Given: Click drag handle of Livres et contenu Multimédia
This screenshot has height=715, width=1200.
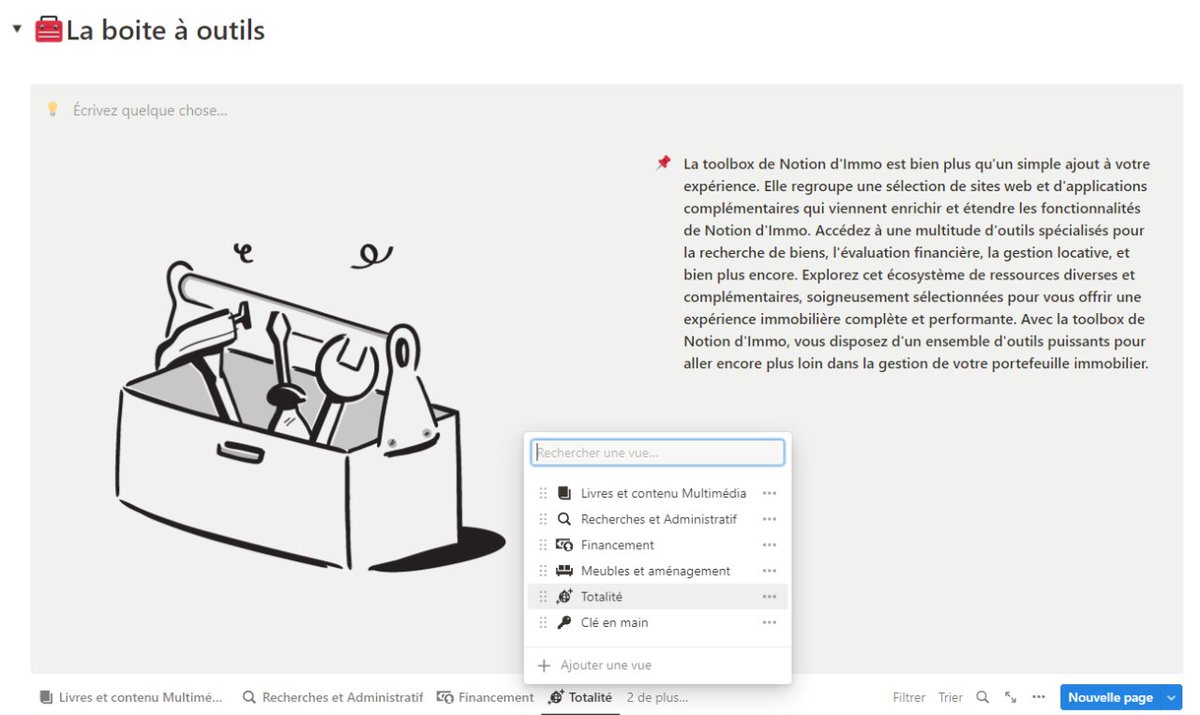Looking at the screenshot, I should 543,493.
